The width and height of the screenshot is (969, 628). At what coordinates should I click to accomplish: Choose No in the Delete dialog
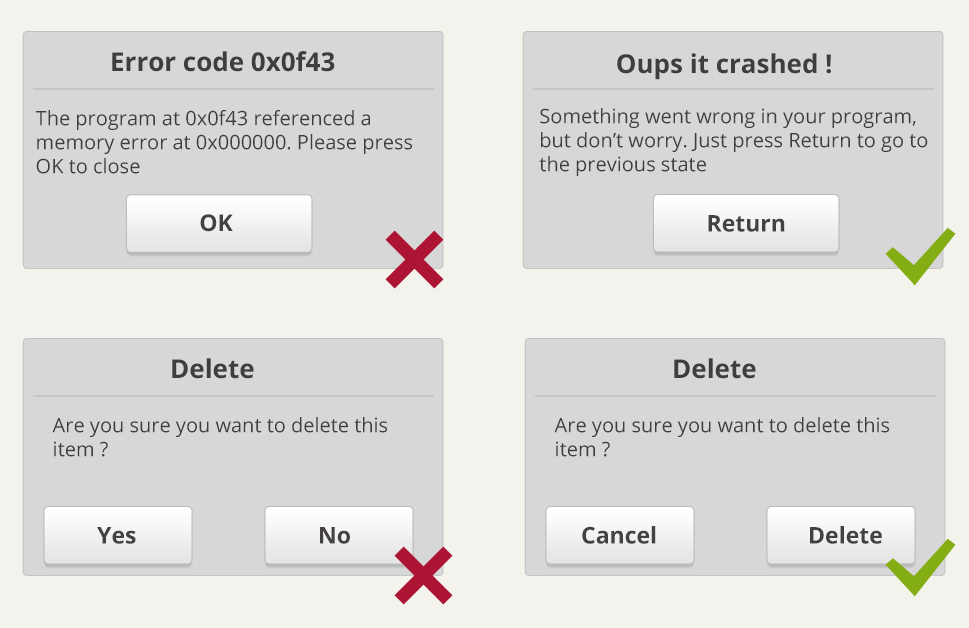(339, 535)
